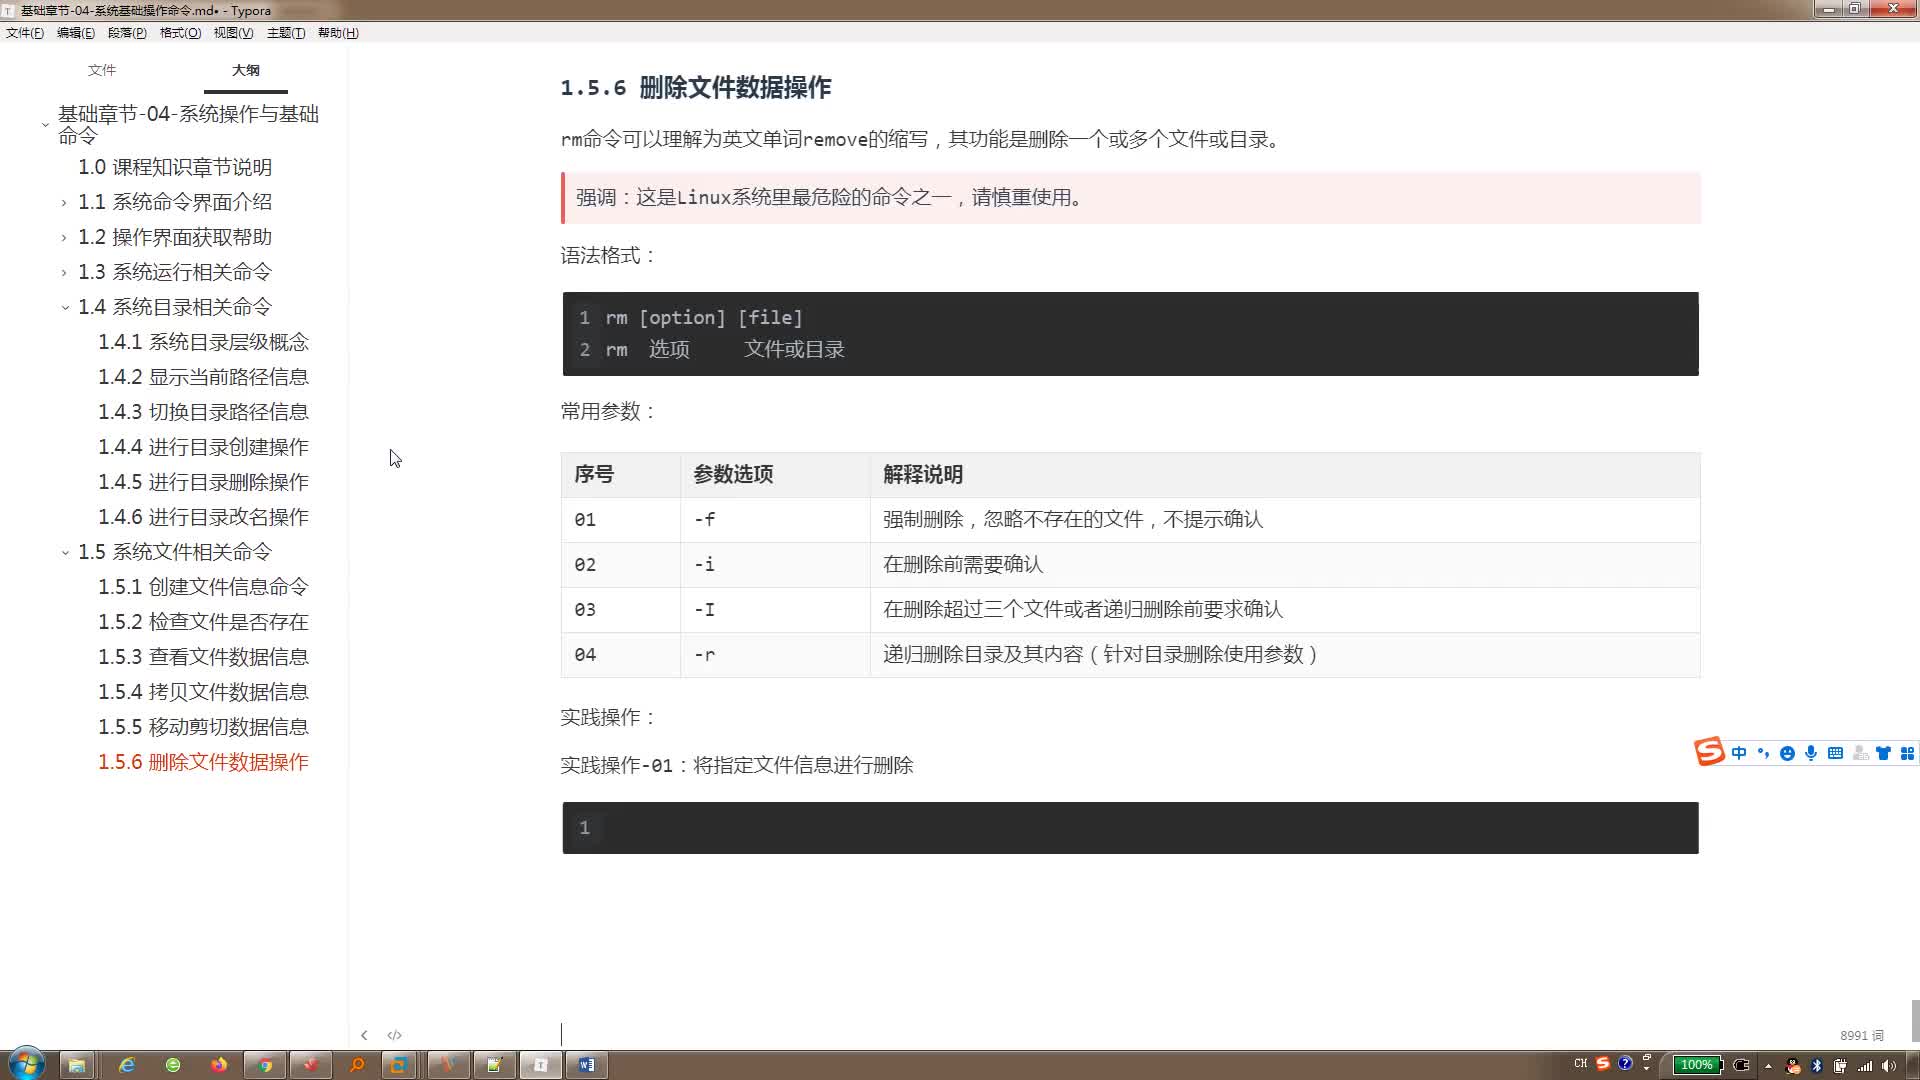This screenshot has height=1080, width=1920.
Task: Open 帮助(H) menu
Action: coord(338,33)
